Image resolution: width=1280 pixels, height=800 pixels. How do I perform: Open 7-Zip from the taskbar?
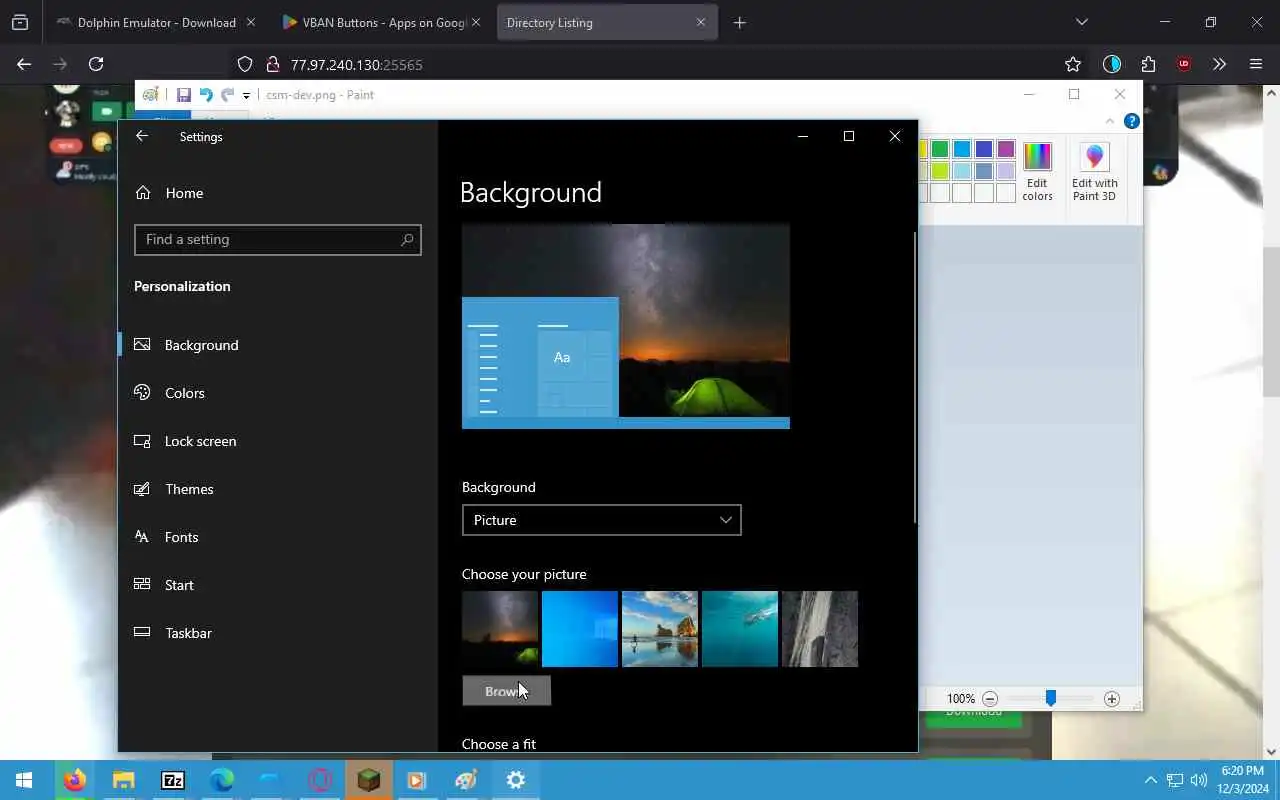(173, 780)
